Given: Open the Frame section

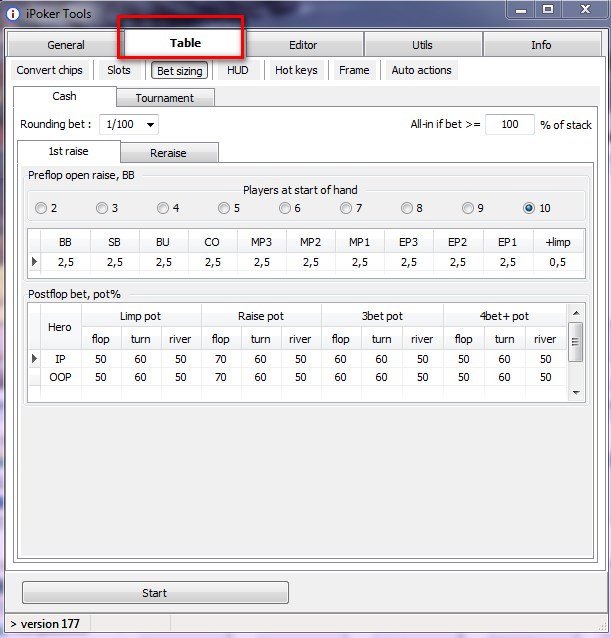Looking at the screenshot, I should tap(354, 70).
